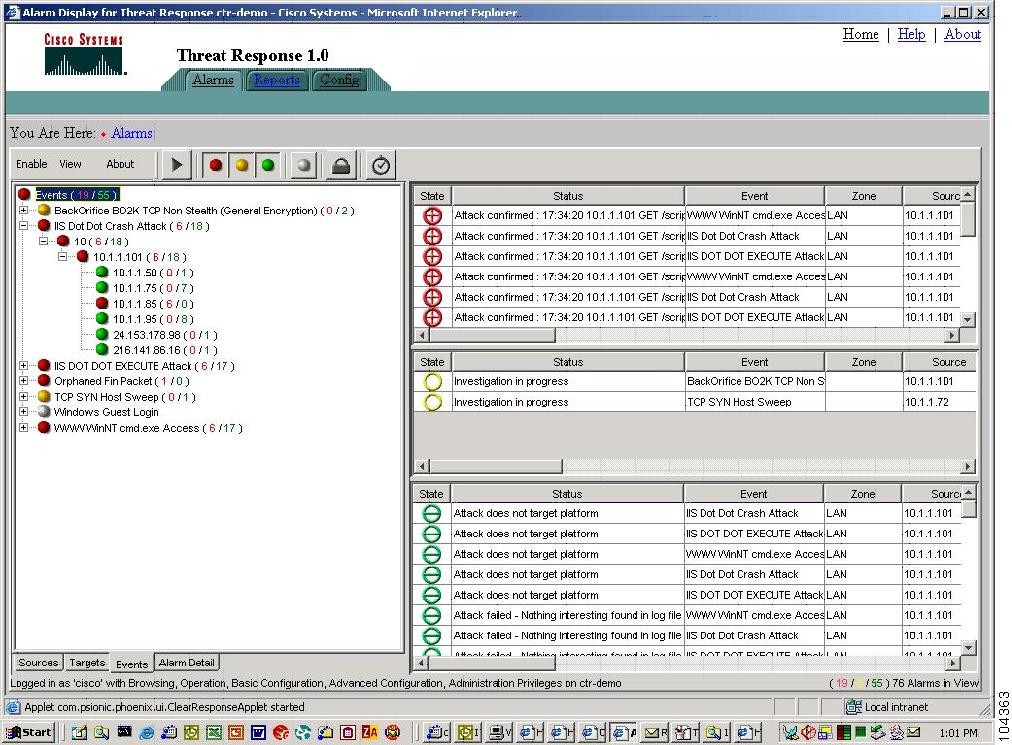Sort bottom alarm table by State column

point(431,494)
